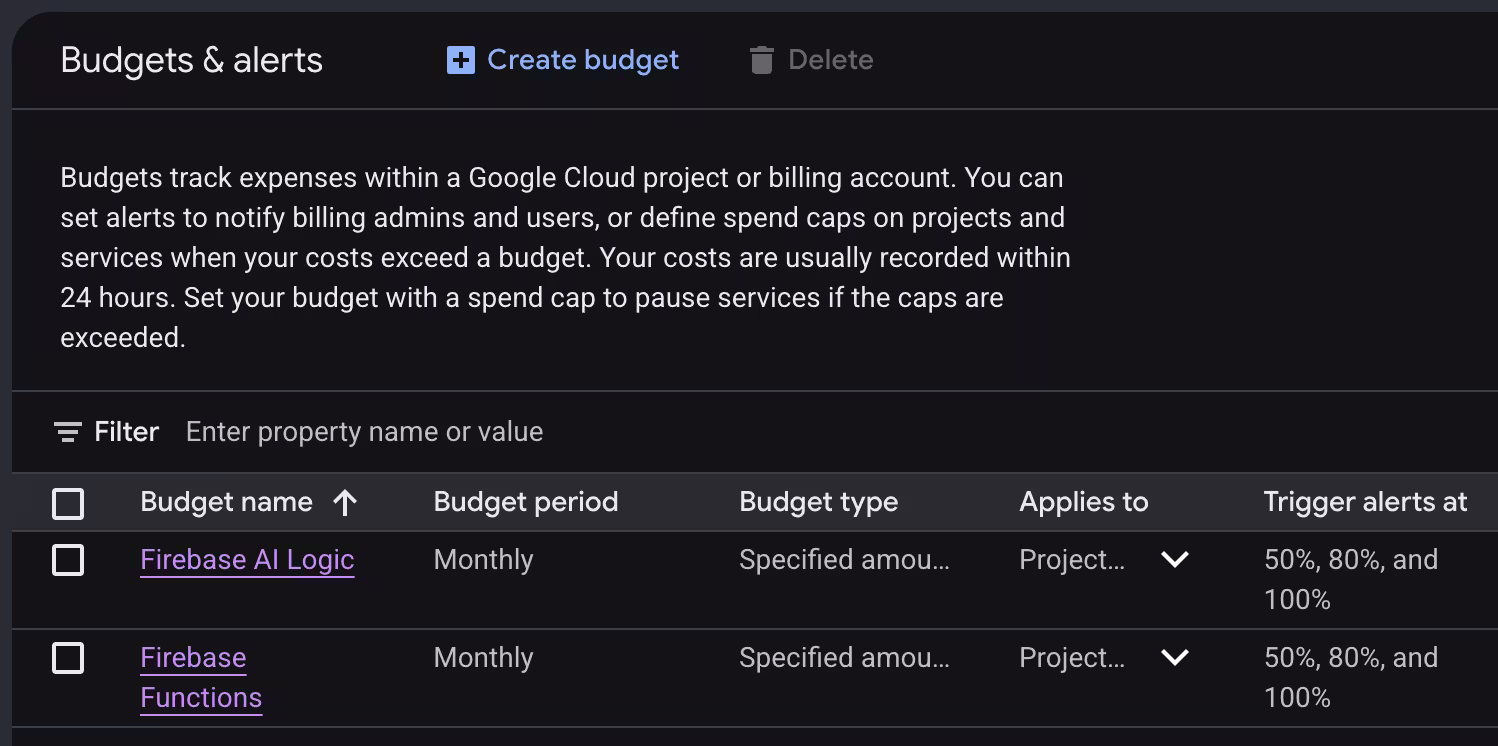Click Specified amount in Firebase Functions row

point(844,658)
